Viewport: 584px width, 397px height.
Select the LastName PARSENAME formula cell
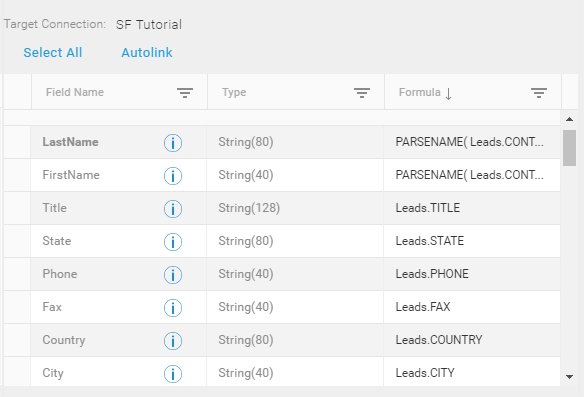click(x=472, y=142)
